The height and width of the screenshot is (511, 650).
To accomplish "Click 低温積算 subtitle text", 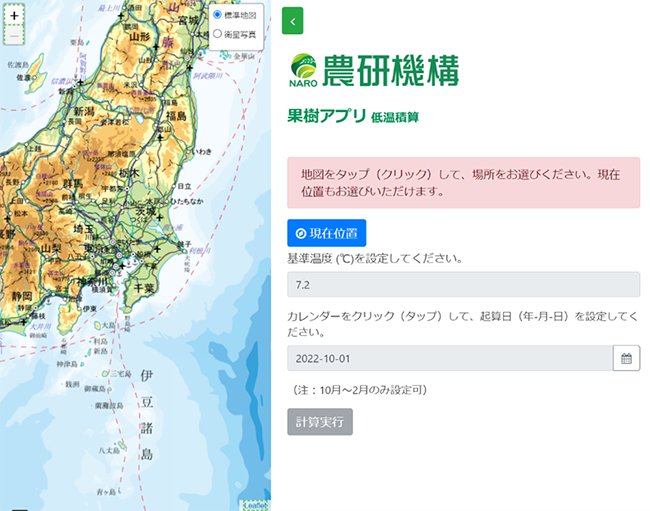I will 395,118.
